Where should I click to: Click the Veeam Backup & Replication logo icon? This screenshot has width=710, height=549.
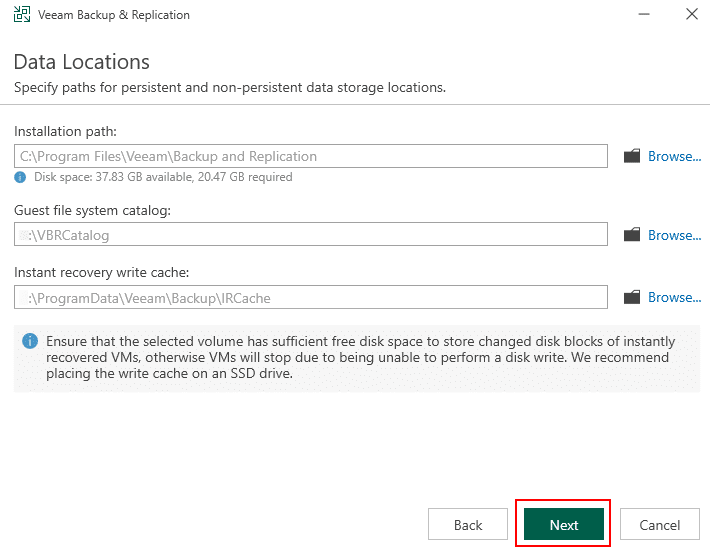click(x=22, y=14)
